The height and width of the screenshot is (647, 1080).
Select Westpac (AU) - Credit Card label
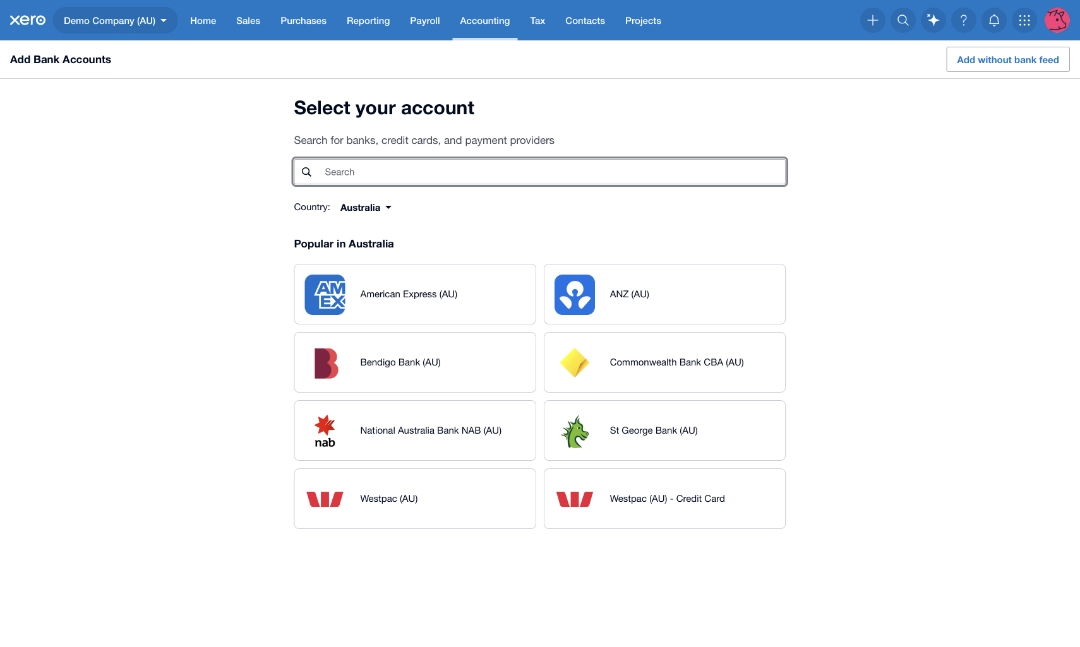coord(667,499)
